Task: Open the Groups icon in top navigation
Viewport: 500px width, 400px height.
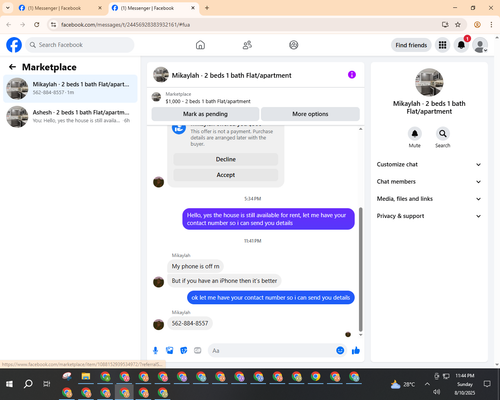Action: point(294,45)
